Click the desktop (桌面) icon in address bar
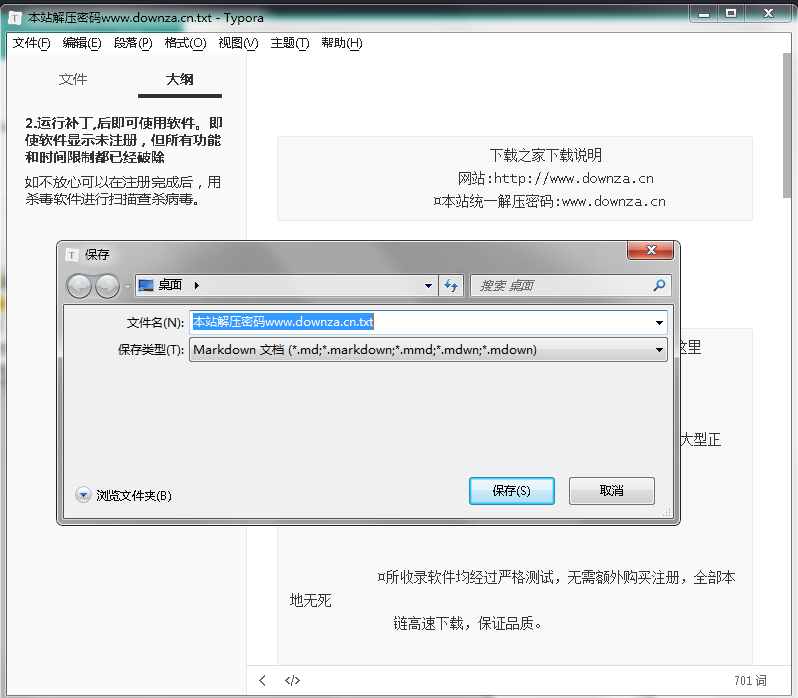The image size is (798, 698). [x=147, y=285]
